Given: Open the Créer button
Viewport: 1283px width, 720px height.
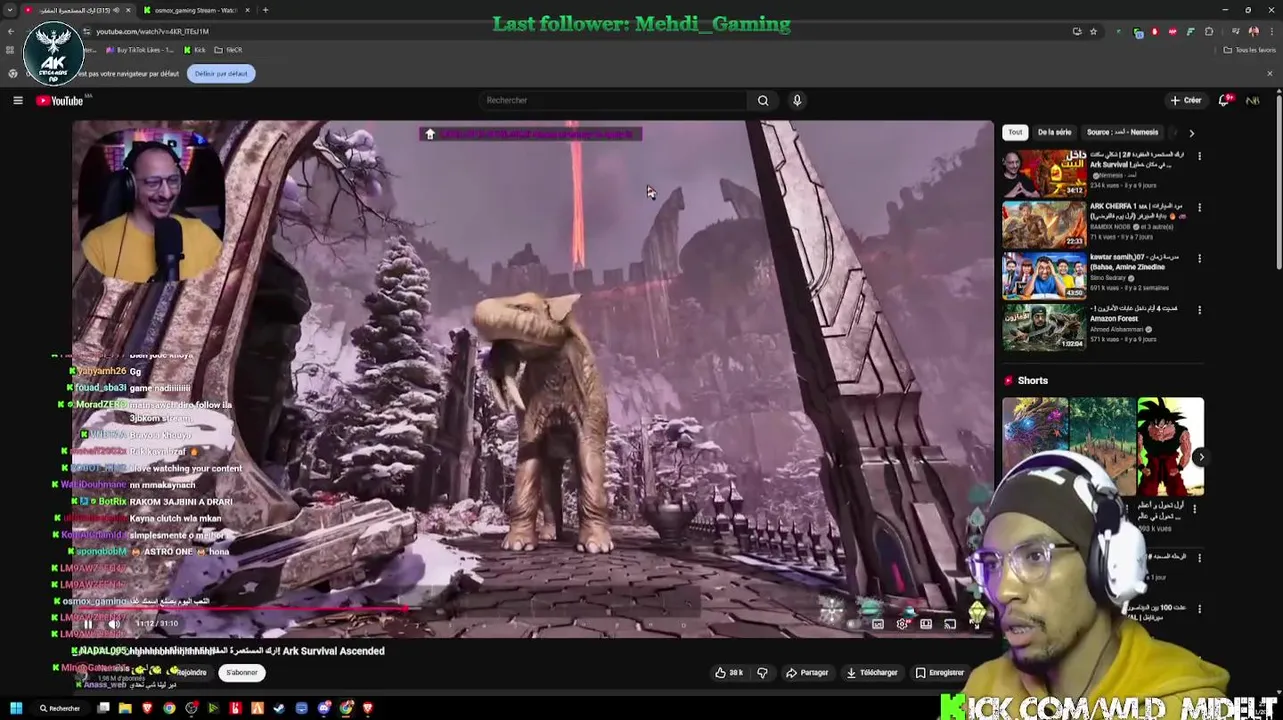Looking at the screenshot, I should [1186, 100].
